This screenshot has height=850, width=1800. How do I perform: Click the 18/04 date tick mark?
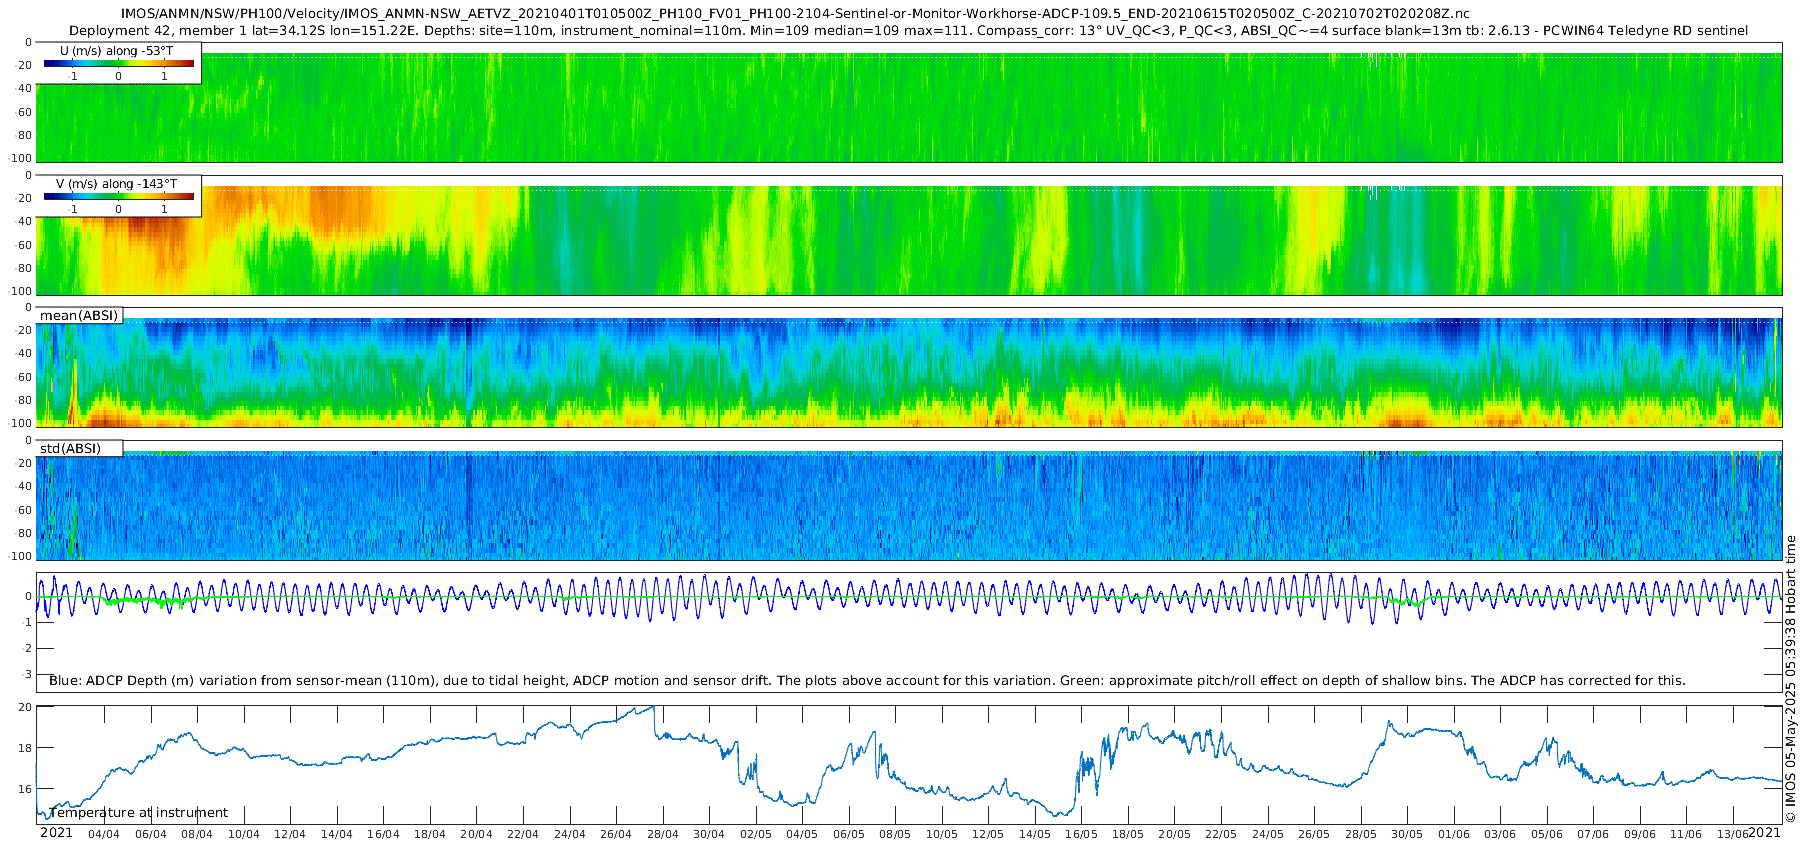tap(430, 834)
